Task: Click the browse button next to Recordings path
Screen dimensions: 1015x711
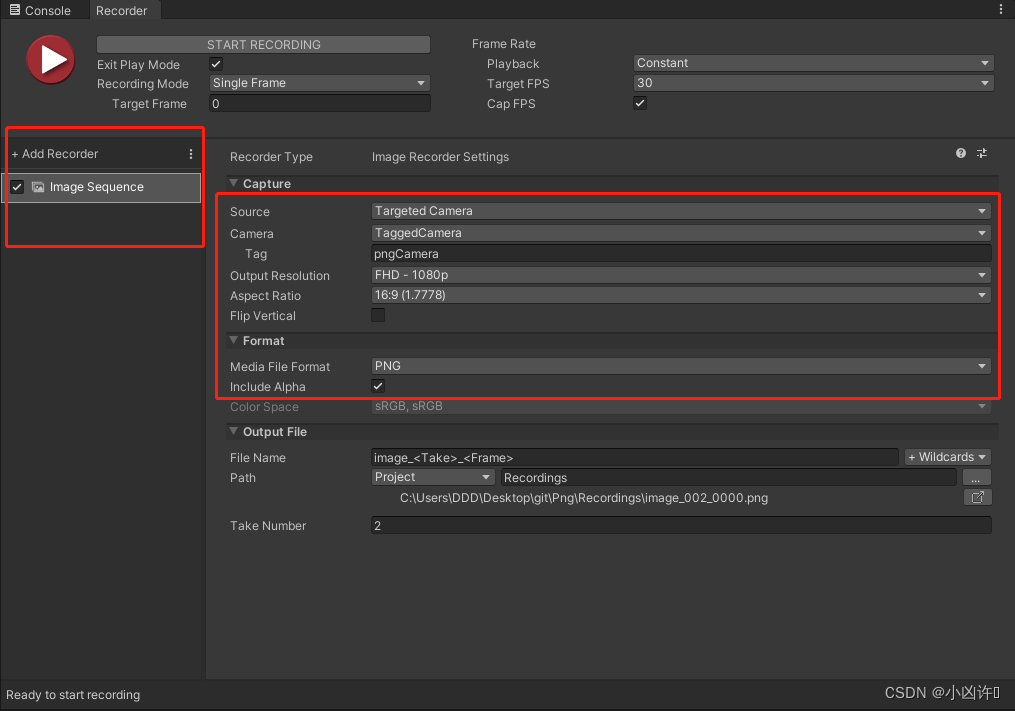Action: [977, 477]
